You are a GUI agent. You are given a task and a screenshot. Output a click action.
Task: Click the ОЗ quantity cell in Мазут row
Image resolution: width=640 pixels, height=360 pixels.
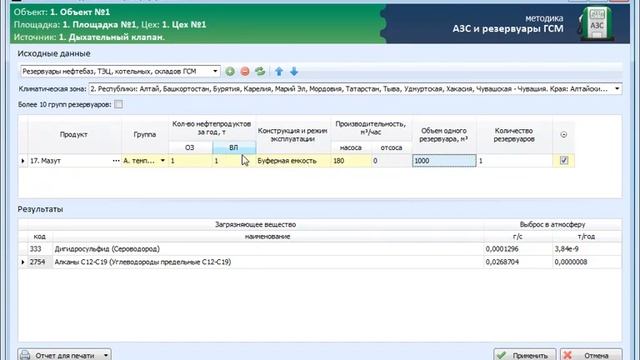coord(190,161)
